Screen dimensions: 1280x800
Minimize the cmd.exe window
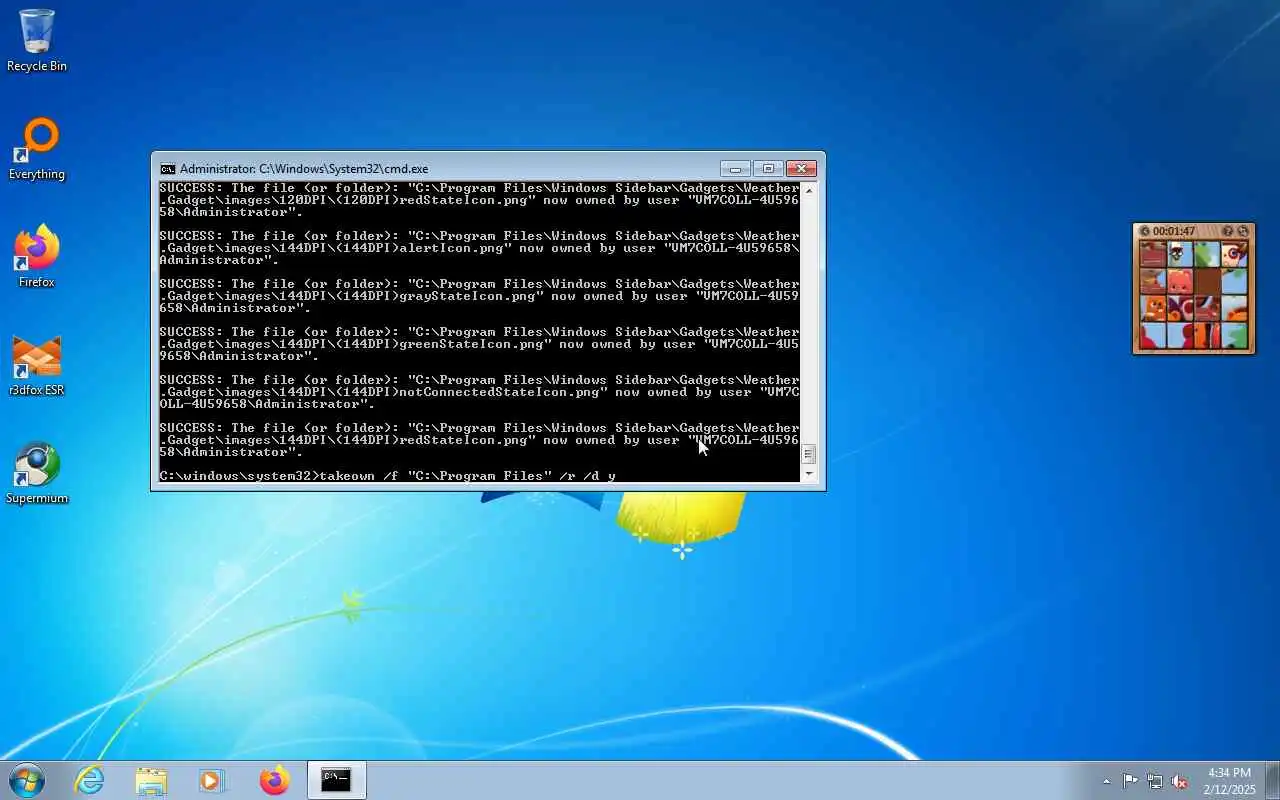735,168
